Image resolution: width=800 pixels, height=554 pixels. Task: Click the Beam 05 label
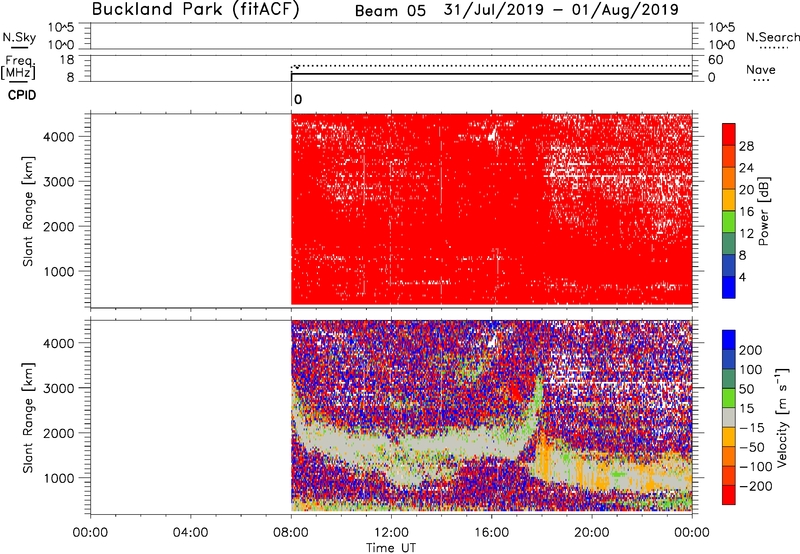pos(390,11)
